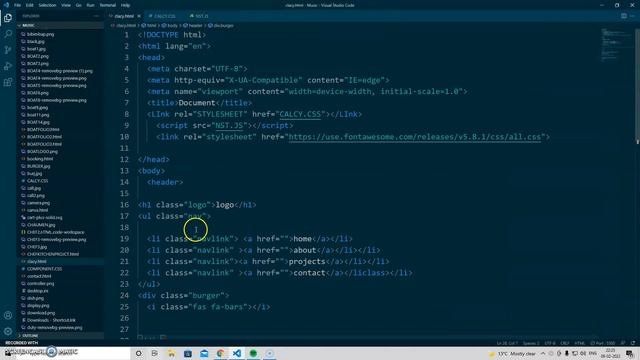
Task: Open the Explorer view in activity bar
Action: [8, 18]
